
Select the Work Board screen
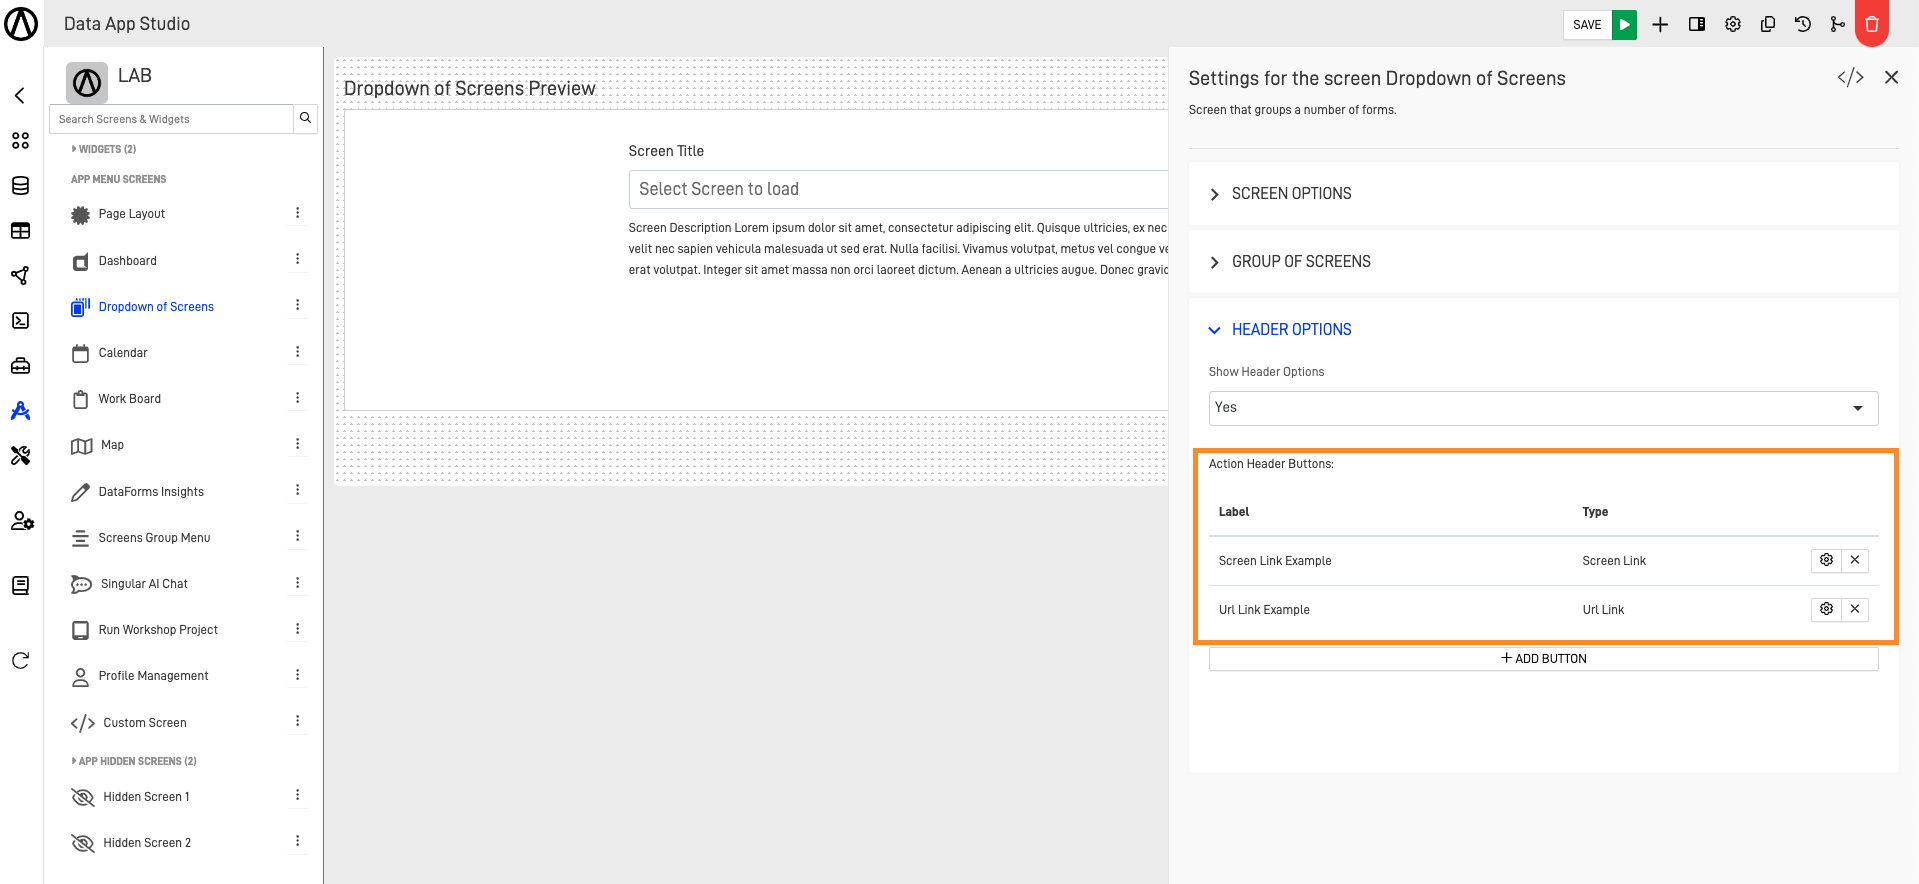click(x=129, y=399)
